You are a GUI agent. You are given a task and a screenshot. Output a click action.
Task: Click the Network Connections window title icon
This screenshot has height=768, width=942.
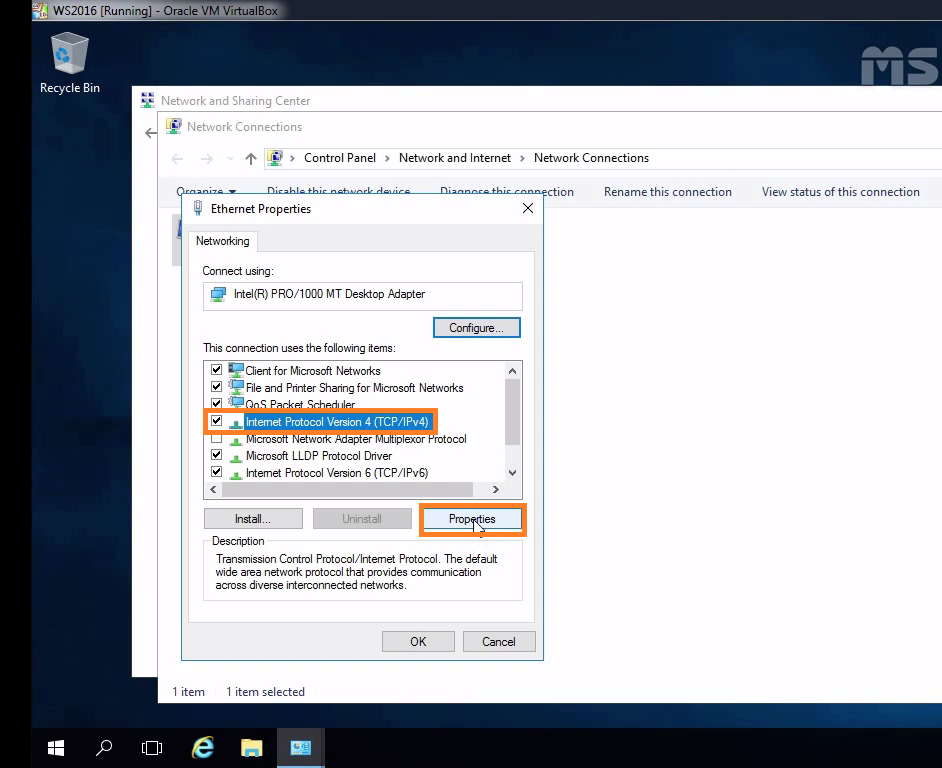pos(174,126)
